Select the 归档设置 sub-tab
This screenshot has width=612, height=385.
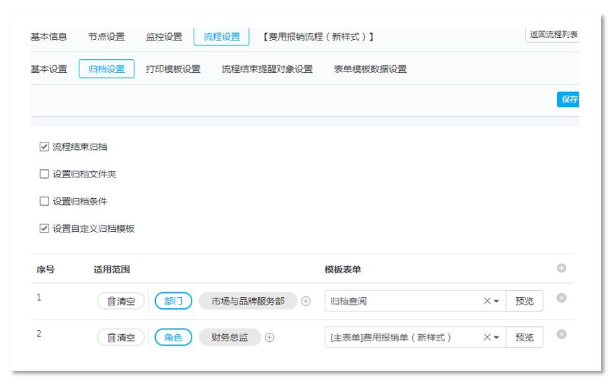click(x=107, y=69)
